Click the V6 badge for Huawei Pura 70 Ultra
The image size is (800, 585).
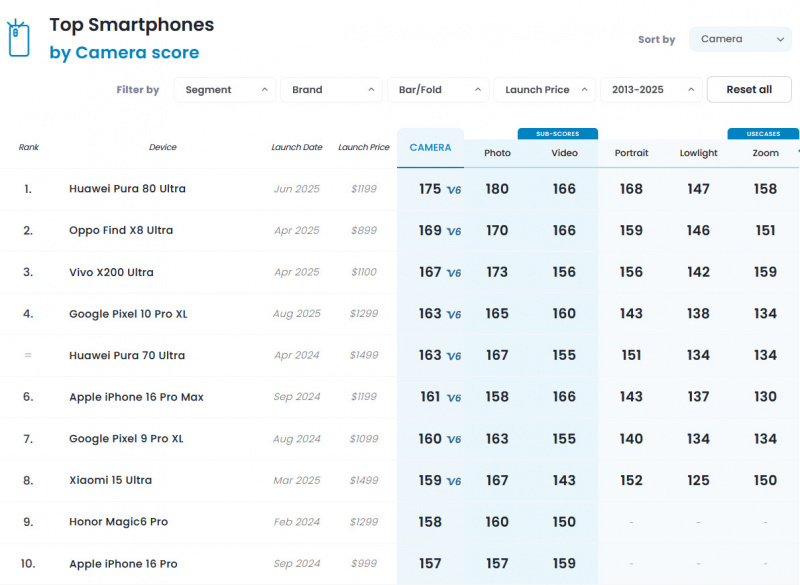pos(454,356)
